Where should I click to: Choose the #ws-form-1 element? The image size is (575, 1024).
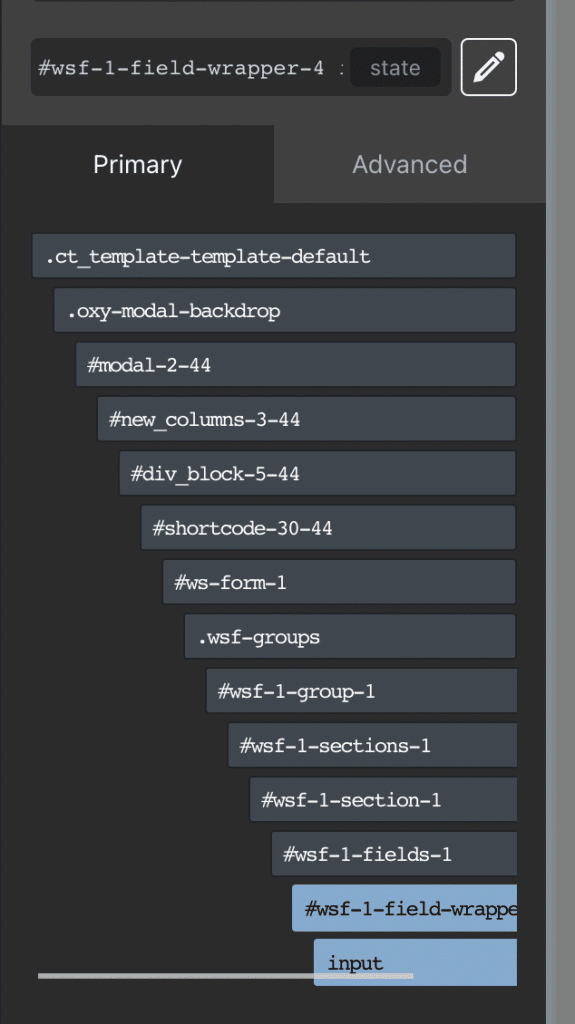[x=339, y=582]
